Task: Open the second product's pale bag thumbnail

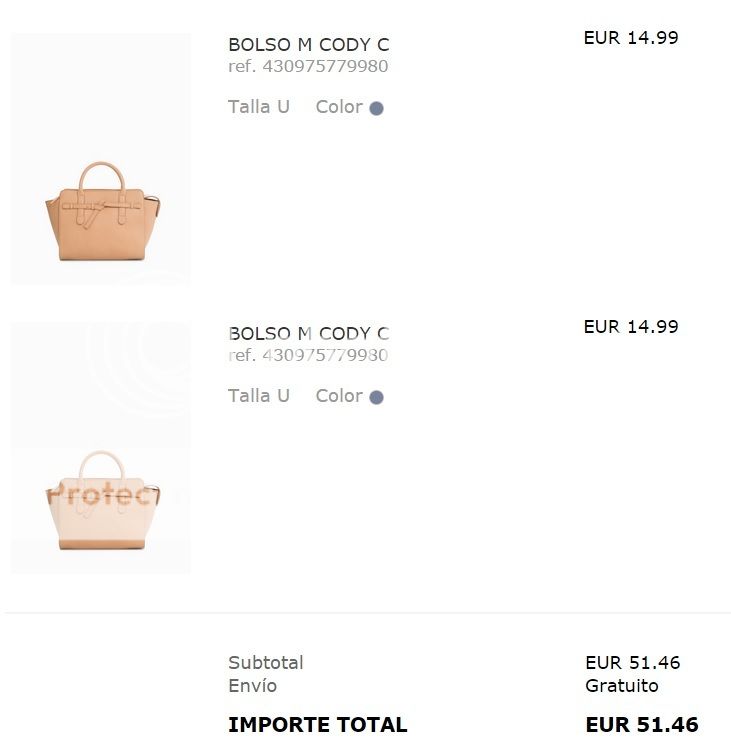Action: point(102,499)
